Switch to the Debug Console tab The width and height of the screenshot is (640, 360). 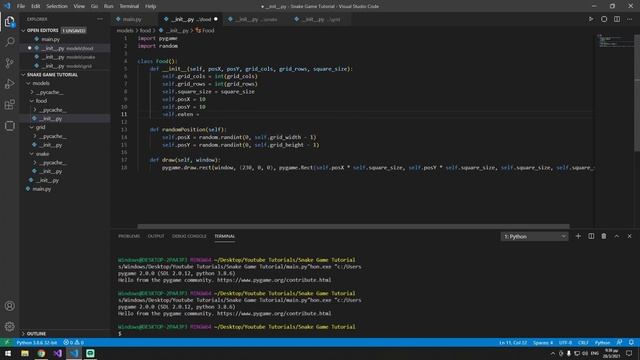pyautogui.click(x=189, y=236)
